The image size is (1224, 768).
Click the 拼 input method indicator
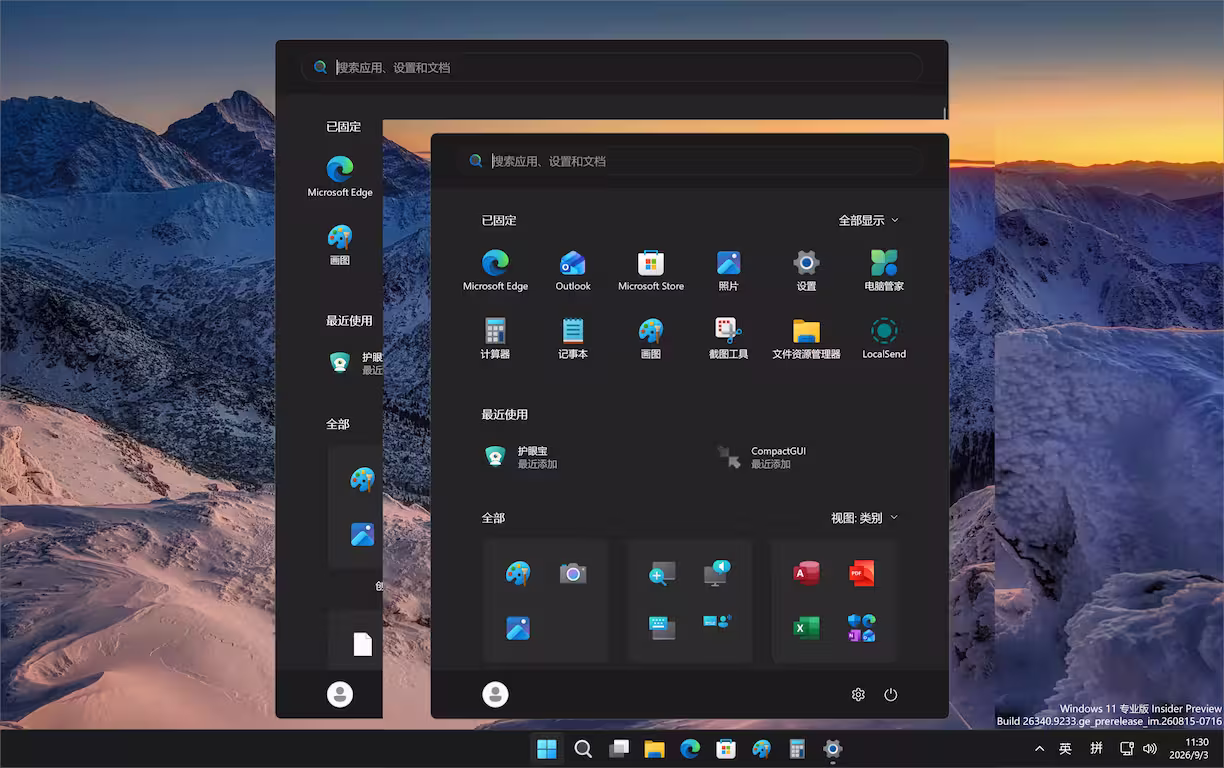click(x=1096, y=749)
